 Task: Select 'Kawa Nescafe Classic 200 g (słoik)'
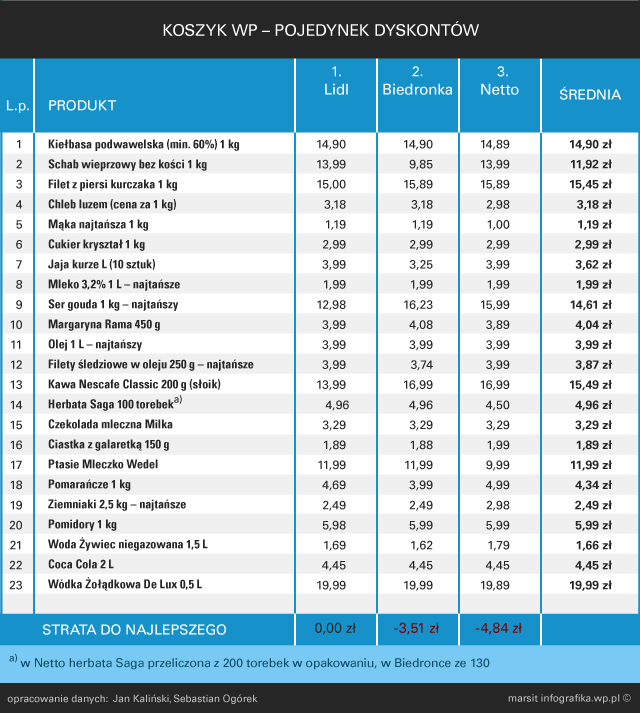click(135, 384)
